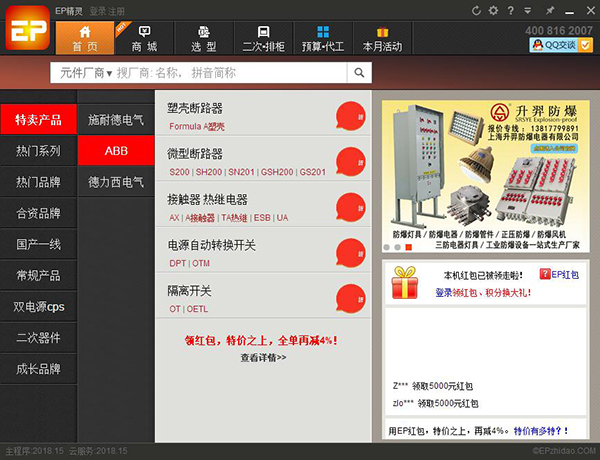Click red round badge beside 隔离开关
Image resolution: width=600 pixels, height=460 pixels.
coord(349,298)
